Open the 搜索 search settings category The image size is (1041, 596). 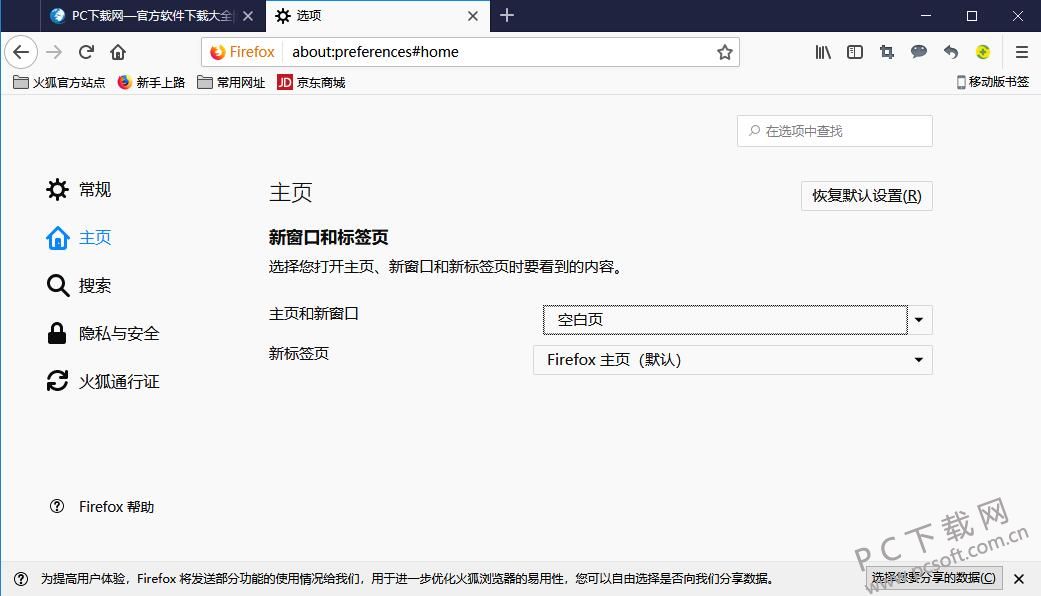(78, 285)
